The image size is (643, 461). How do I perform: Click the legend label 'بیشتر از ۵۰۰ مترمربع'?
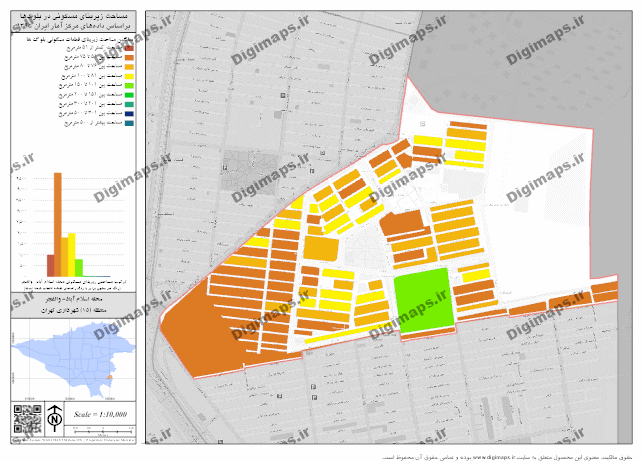coord(93,123)
